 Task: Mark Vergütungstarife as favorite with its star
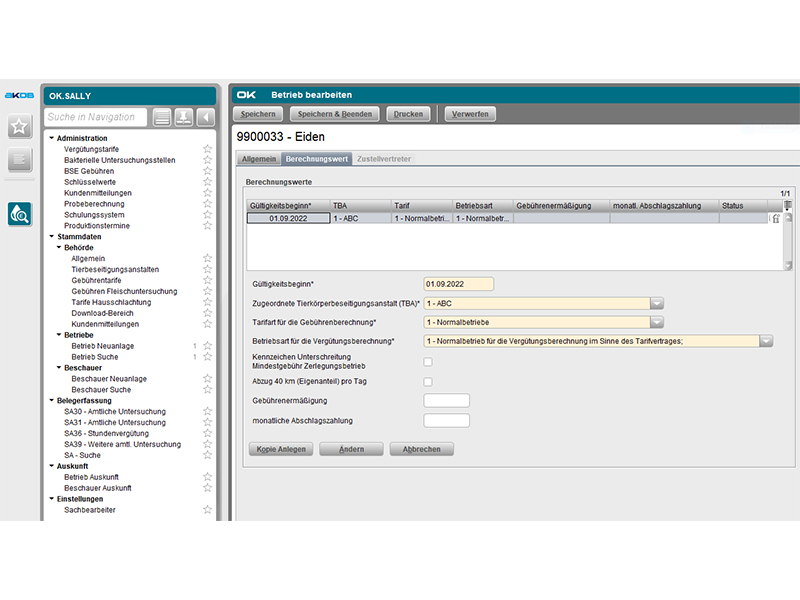tap(207, 149)
